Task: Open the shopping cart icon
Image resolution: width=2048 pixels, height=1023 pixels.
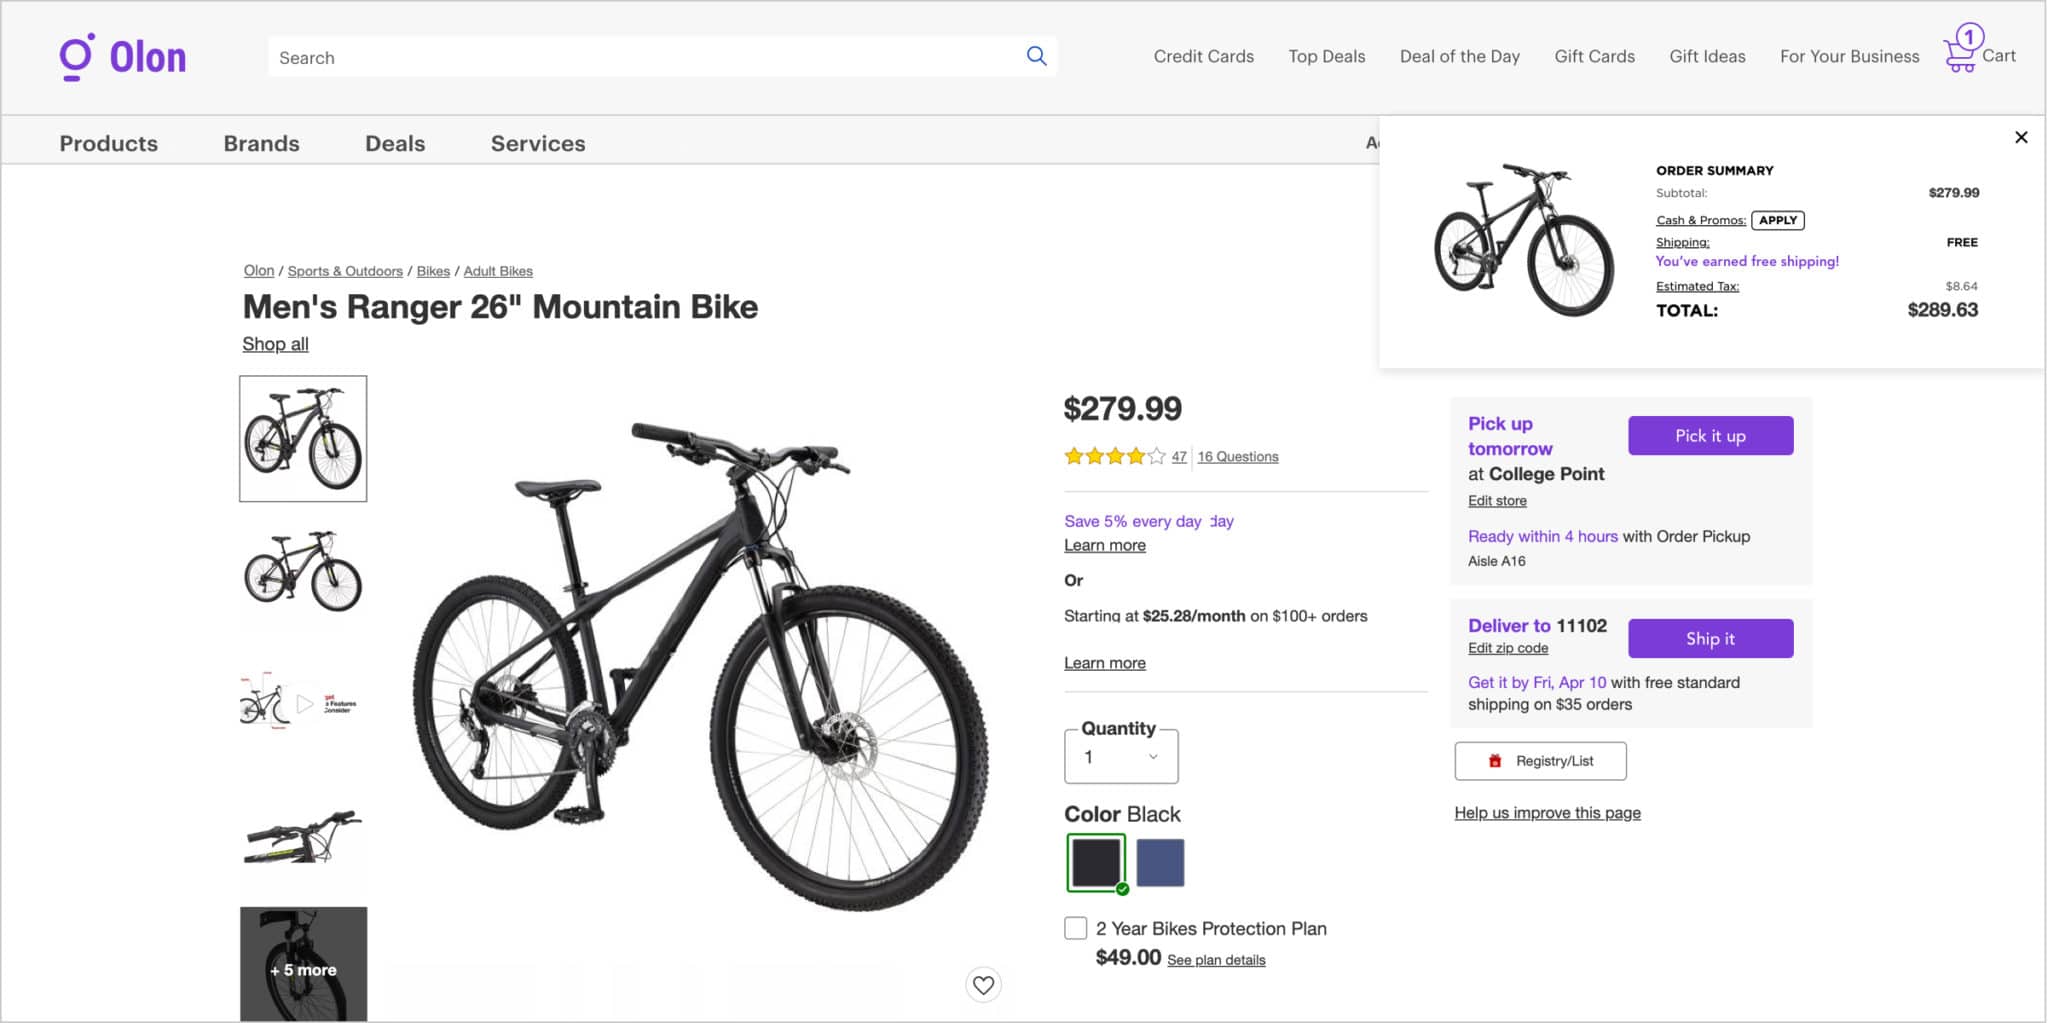Action: click(1961, 54)
